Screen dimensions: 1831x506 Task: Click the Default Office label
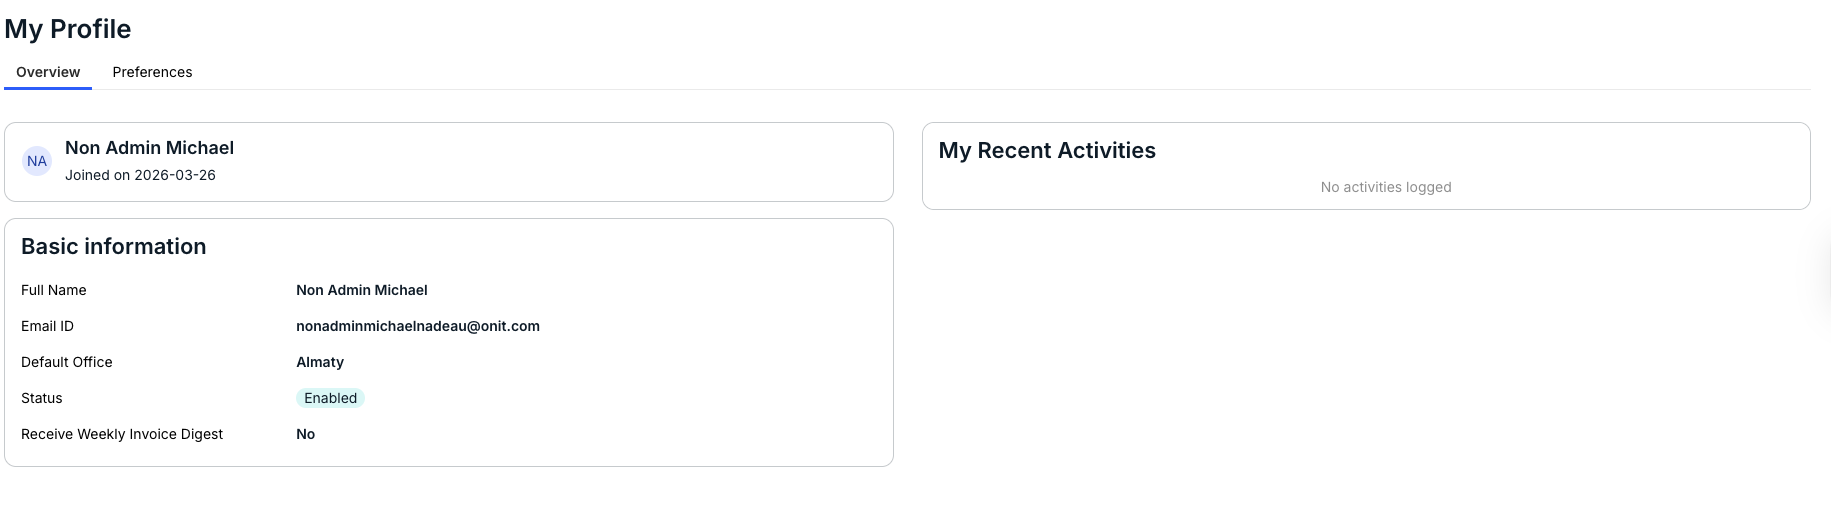(x=67, y=362)
